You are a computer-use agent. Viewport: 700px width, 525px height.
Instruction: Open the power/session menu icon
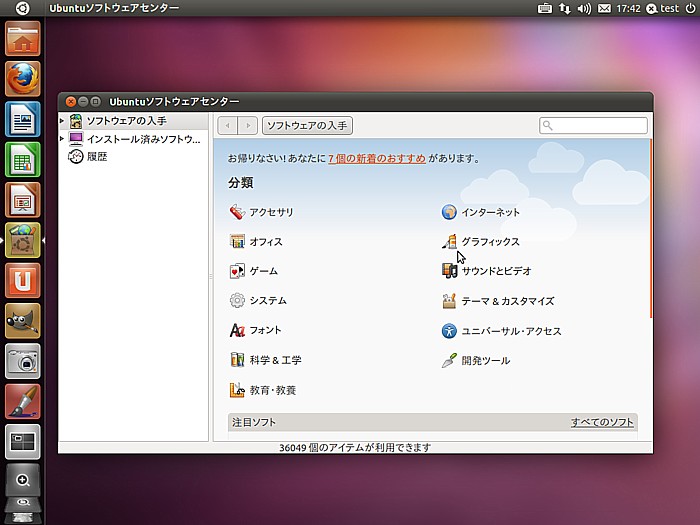click(x=690, y=8)
